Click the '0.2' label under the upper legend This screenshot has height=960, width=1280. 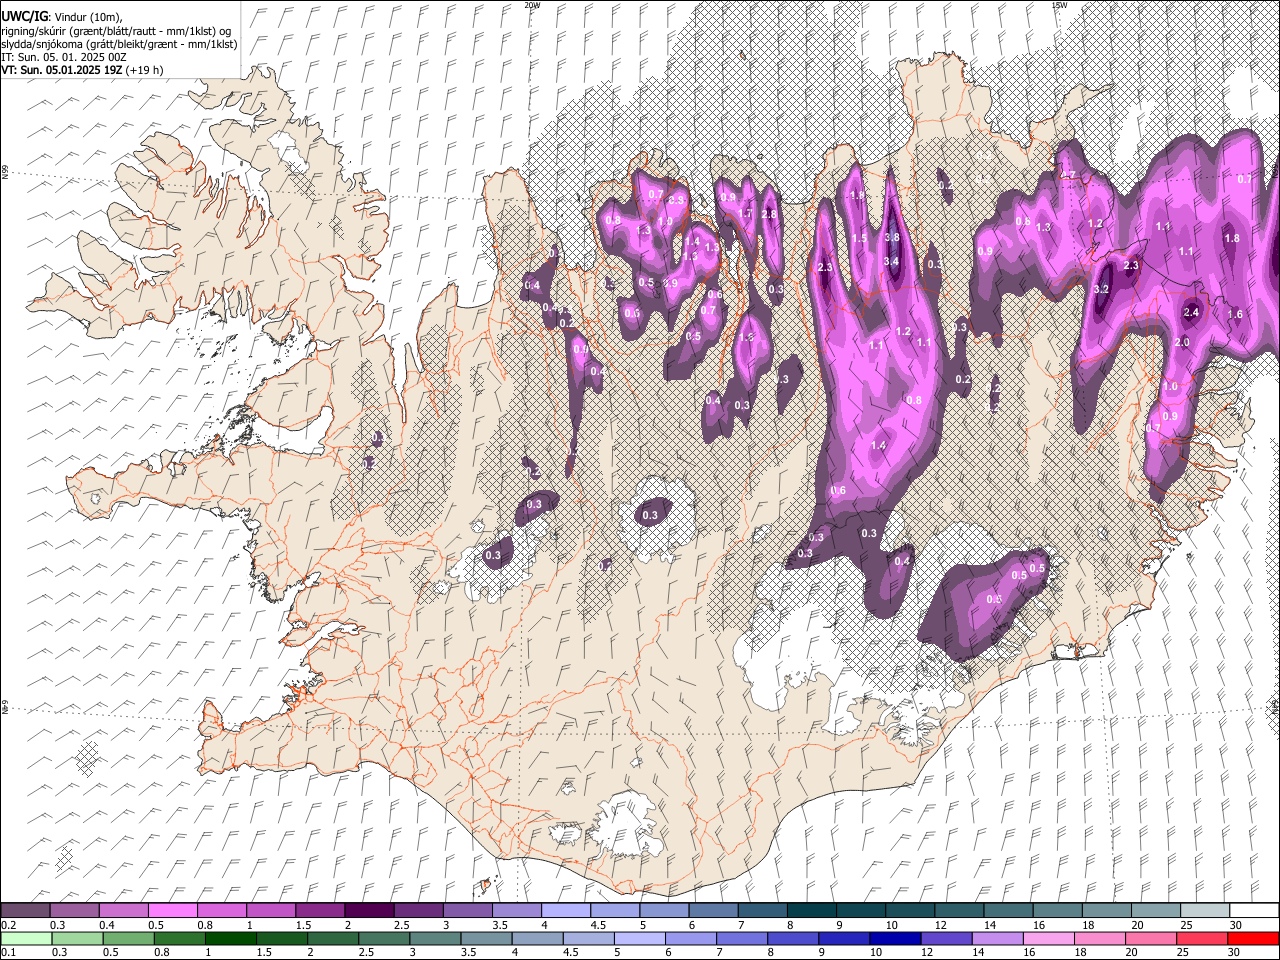point(7,925)
